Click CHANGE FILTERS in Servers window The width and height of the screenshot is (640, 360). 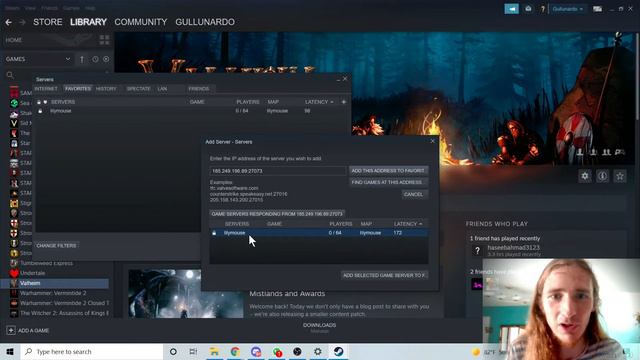pos(56,246)
